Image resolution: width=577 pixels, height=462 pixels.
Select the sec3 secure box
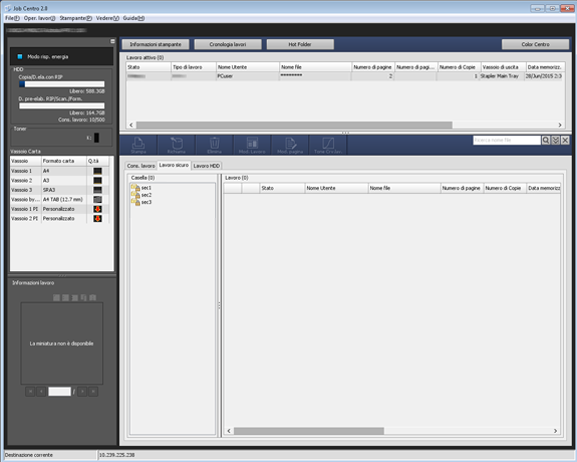pyautogui.click(x=146, y=202)
